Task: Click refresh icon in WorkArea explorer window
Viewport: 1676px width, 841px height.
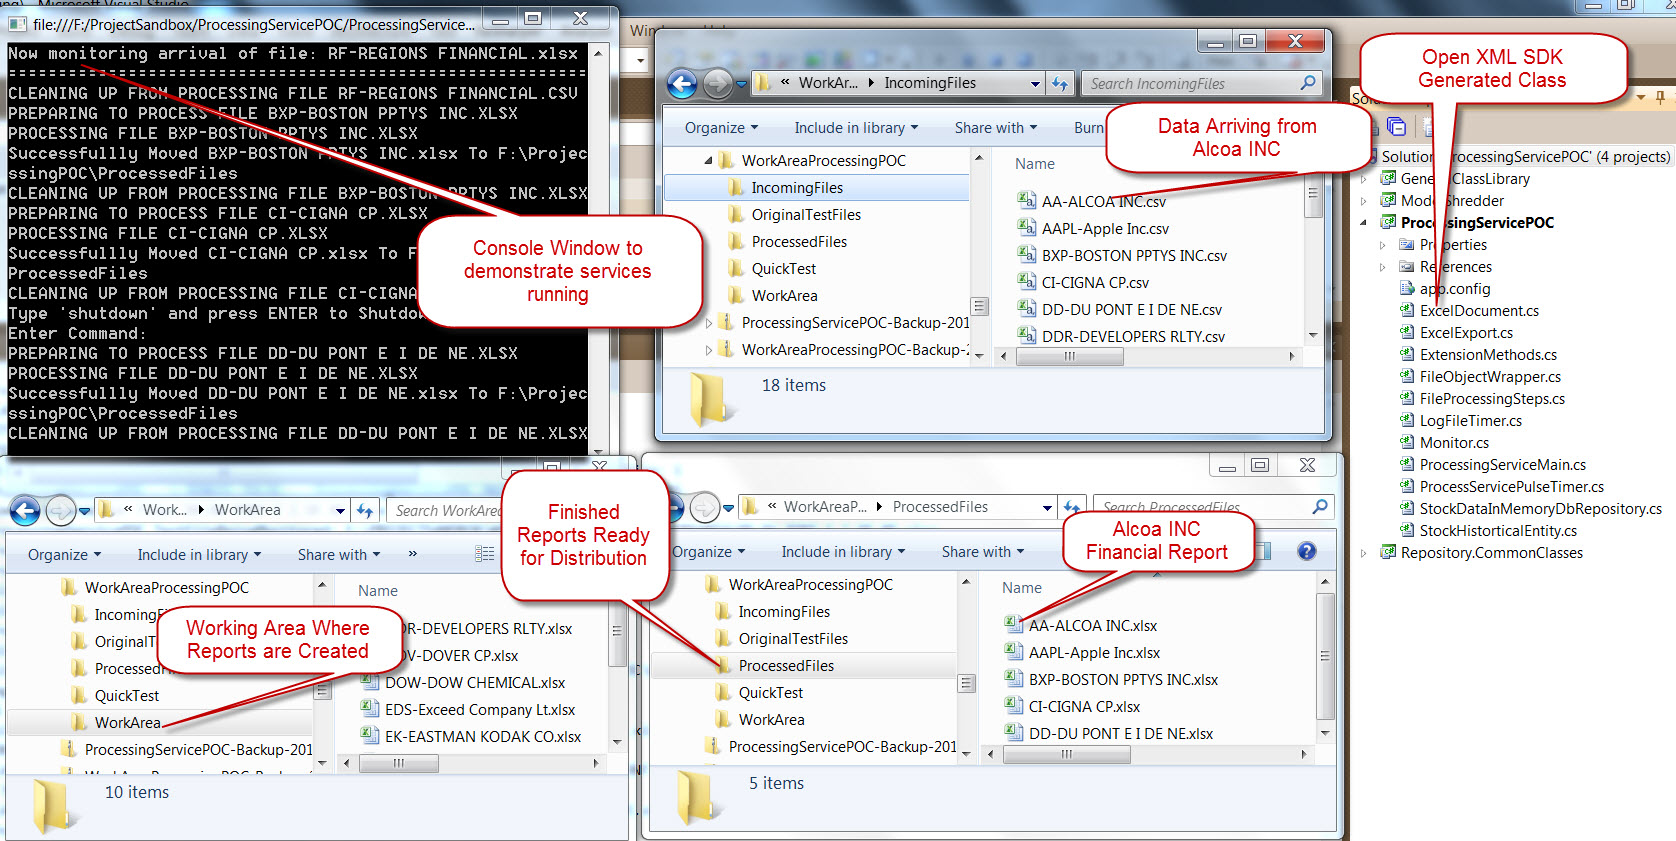Action: [365, 510]
